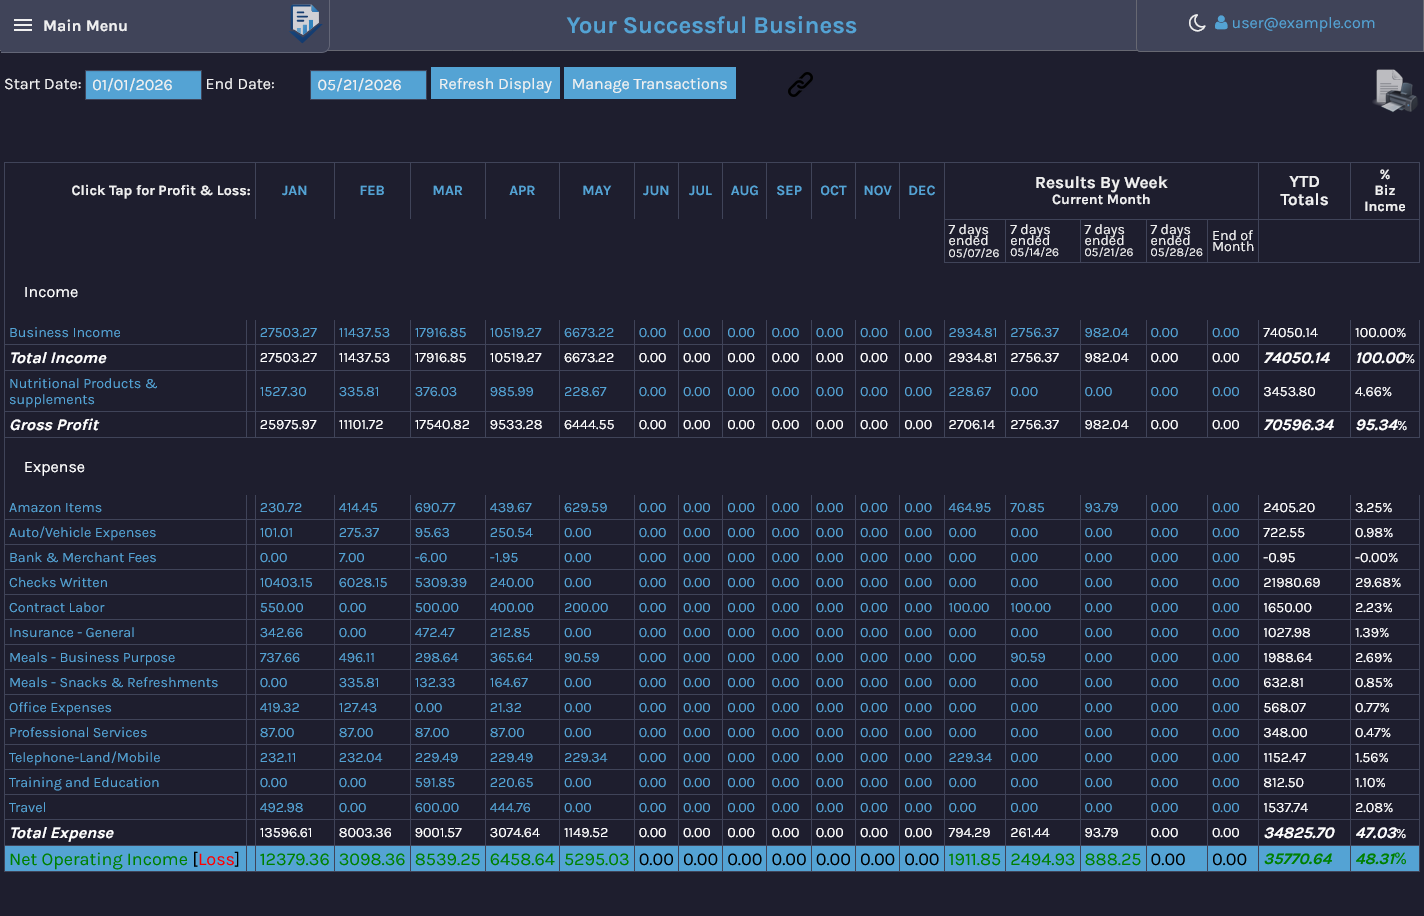The height and width of the screenshot is (916, 1424).
Task: Open APR profit & loss column
Action: coord(522,191)
